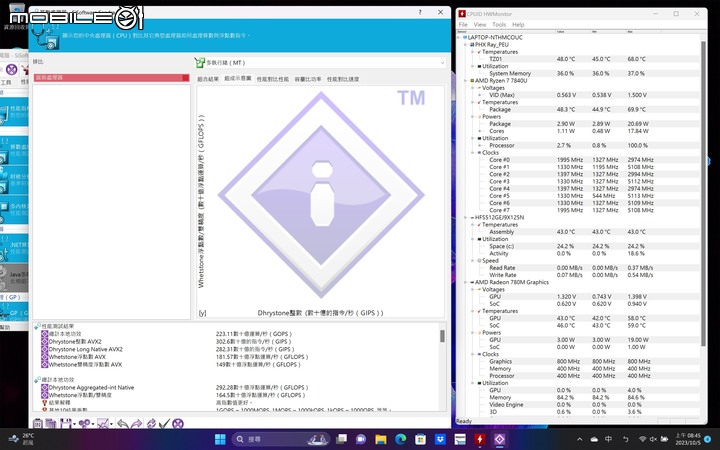Viewport: 720px width, 450px height.
Task: Open the dropdown arrow beside the chart icon
Action: pos(112,424)
